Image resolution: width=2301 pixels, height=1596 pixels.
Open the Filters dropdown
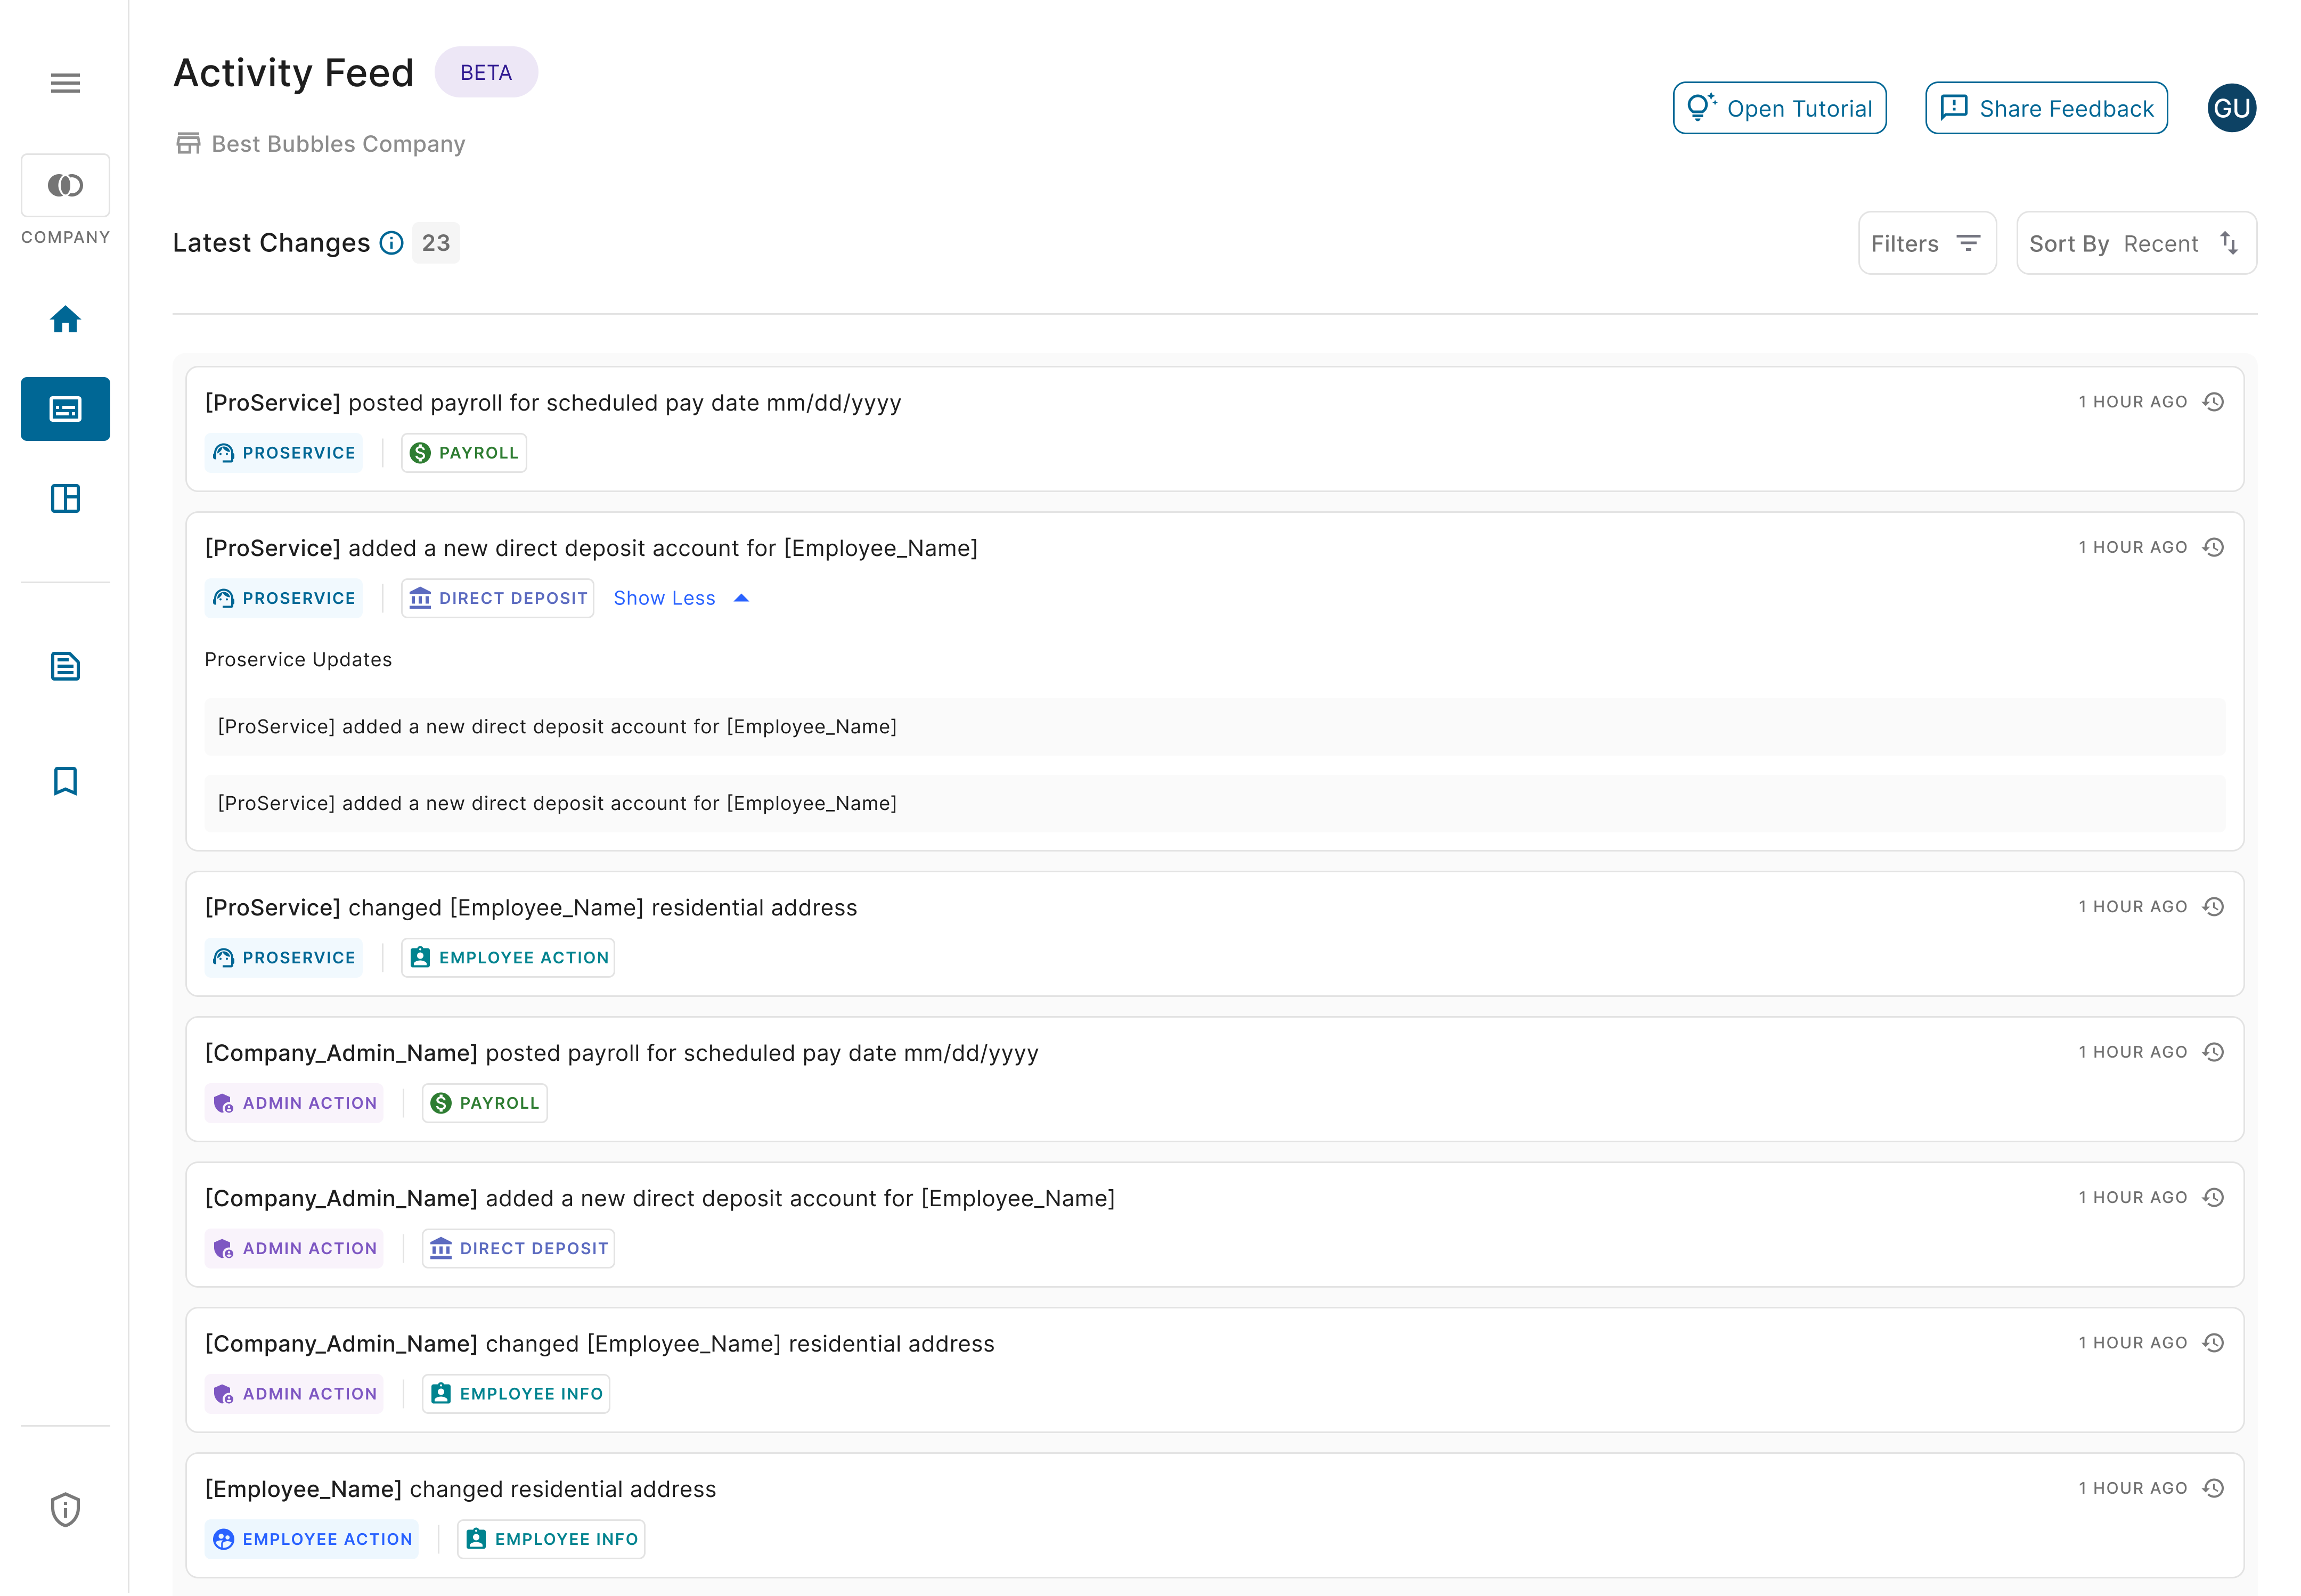(x=1926, y=243)
